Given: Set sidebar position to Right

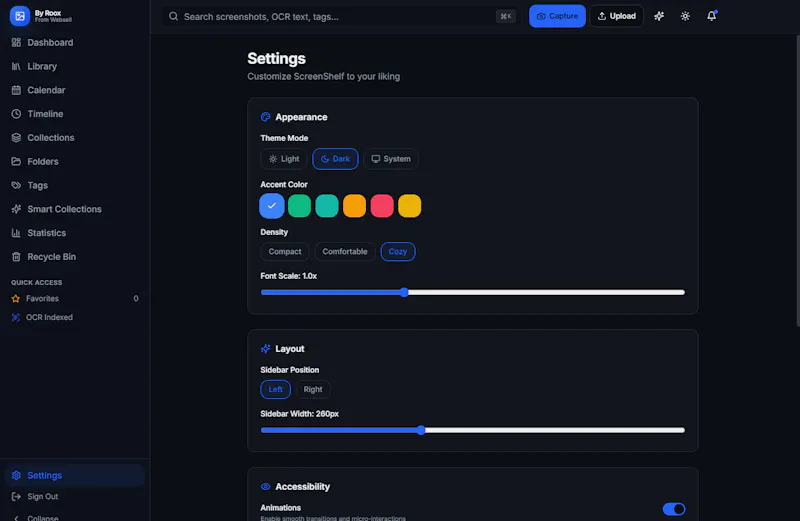Looking at the screenshot, I should point(313,389).
